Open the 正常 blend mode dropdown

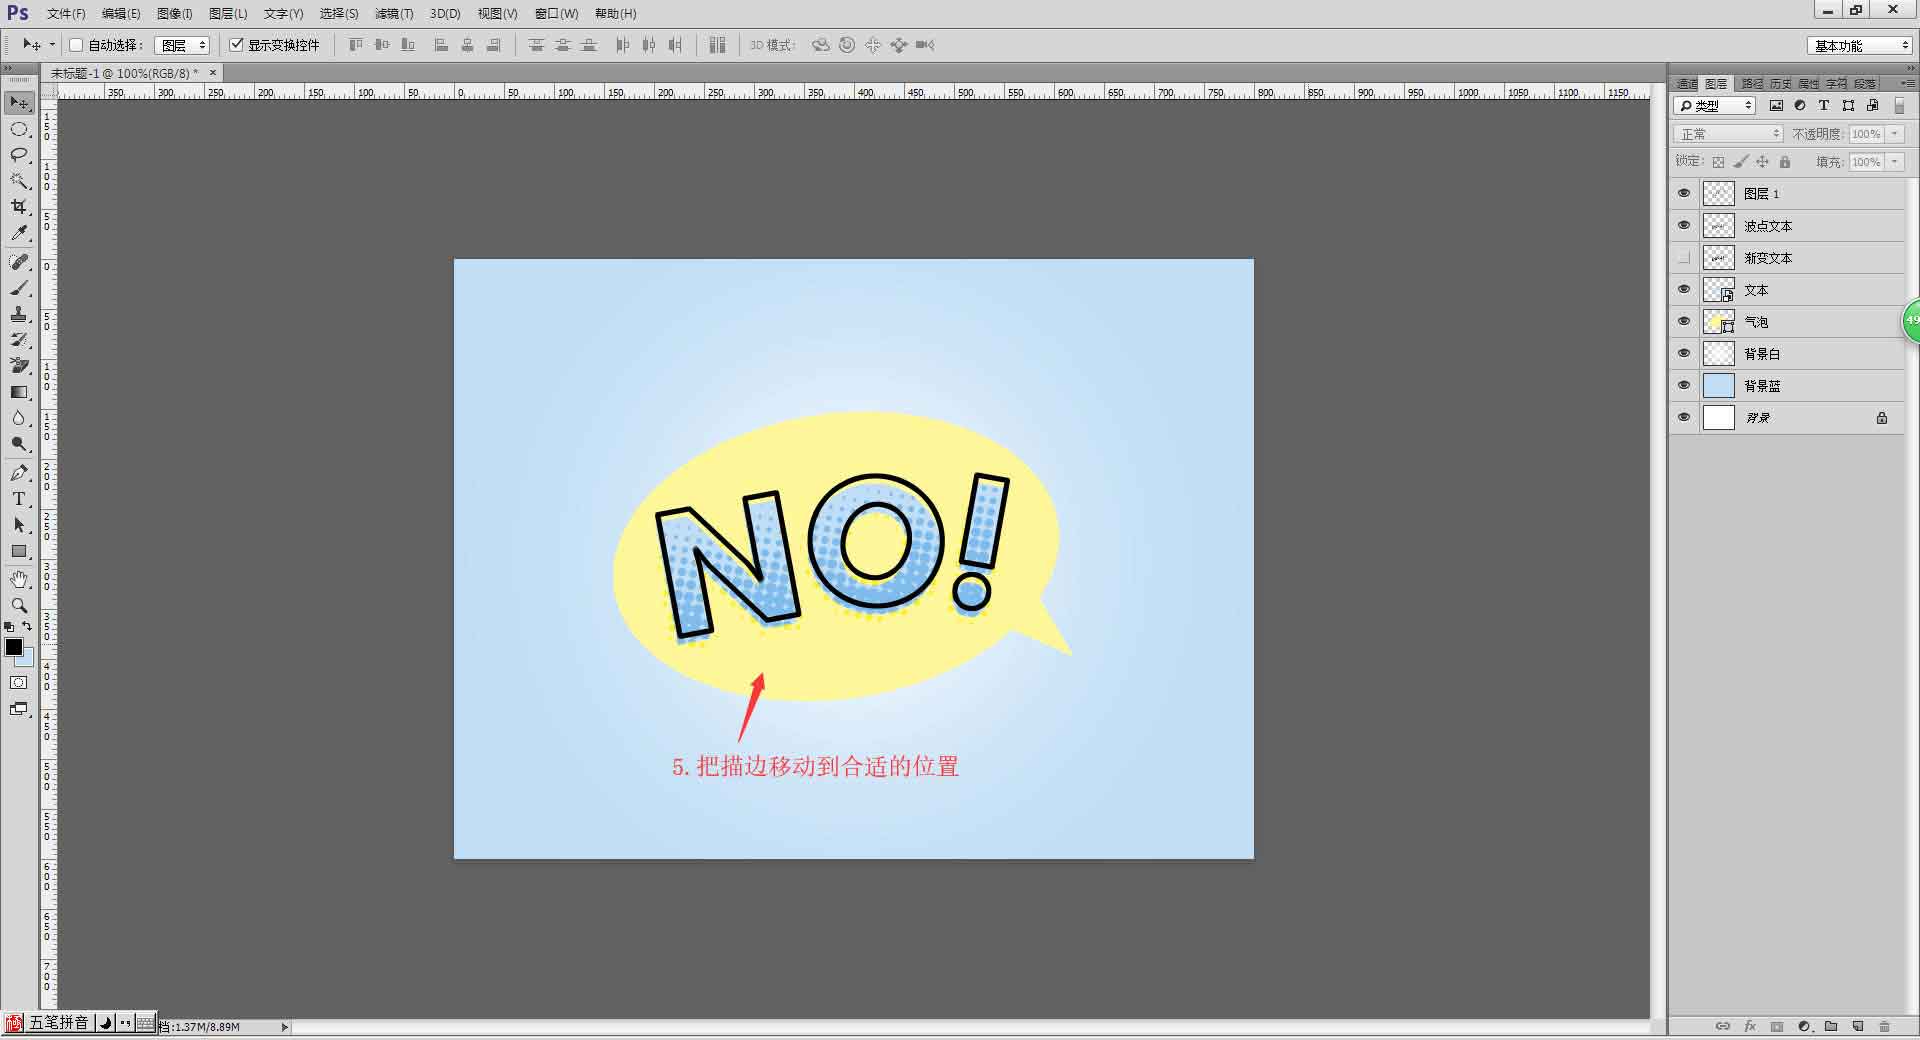point(1728,134)
